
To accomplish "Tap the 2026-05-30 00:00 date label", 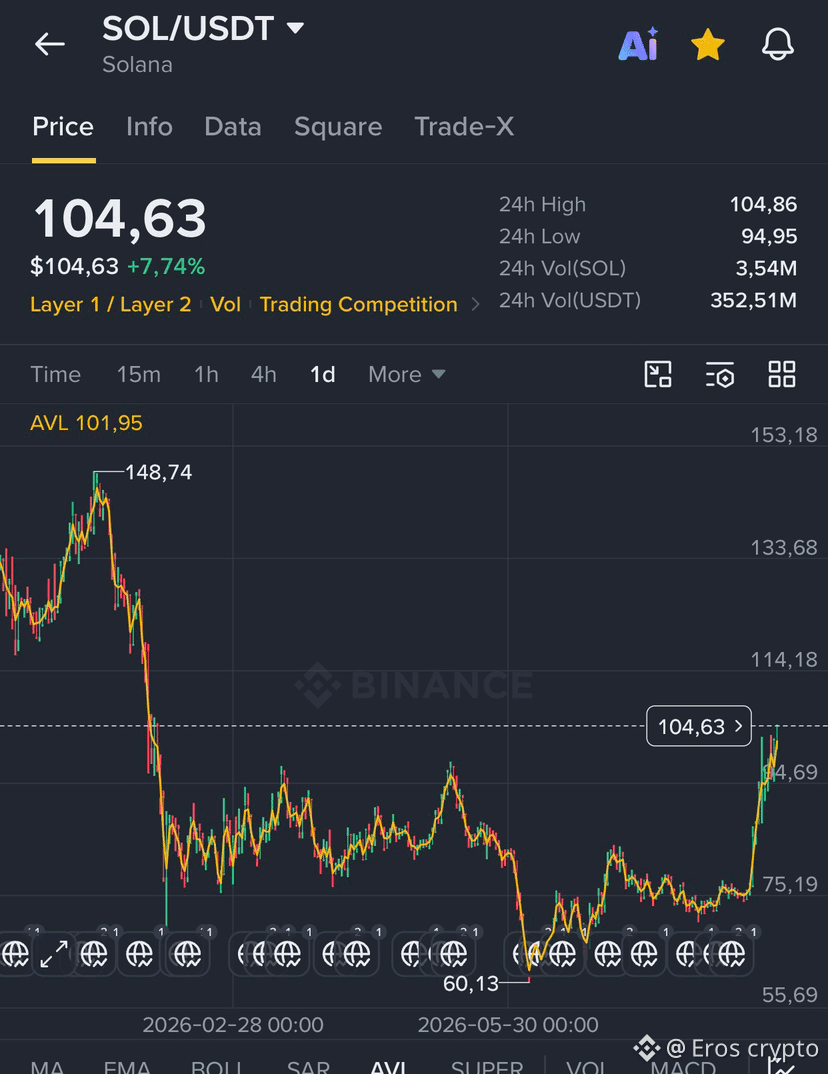I will click(508, 1025).
